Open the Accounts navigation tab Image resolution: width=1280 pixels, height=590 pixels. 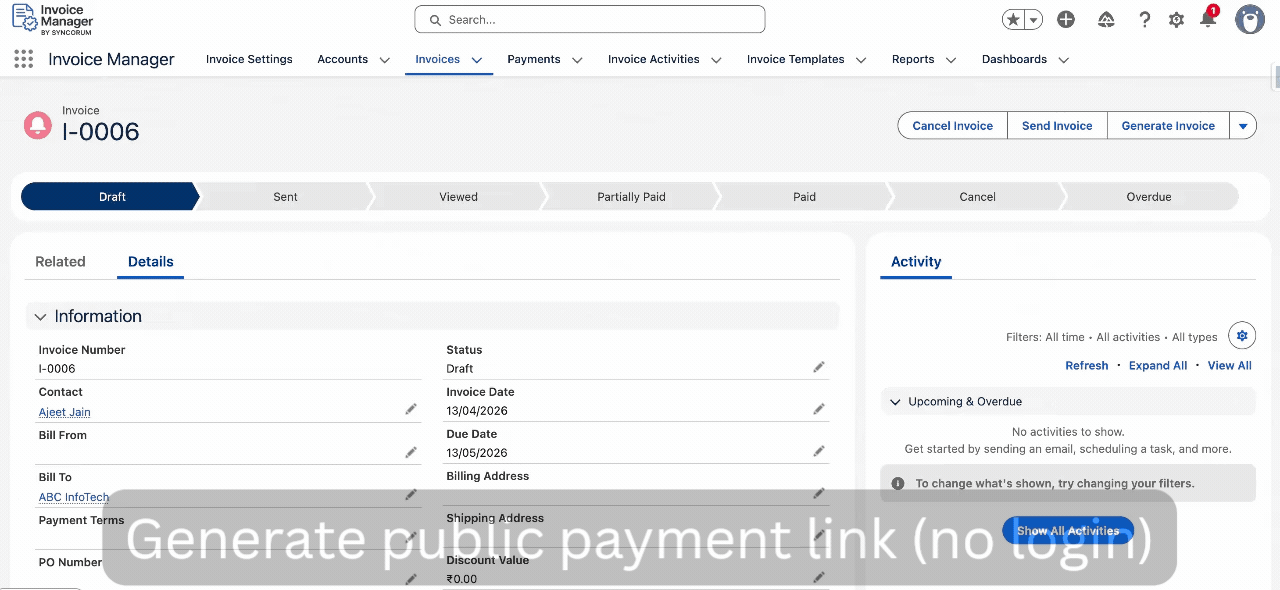coord(343,59)
